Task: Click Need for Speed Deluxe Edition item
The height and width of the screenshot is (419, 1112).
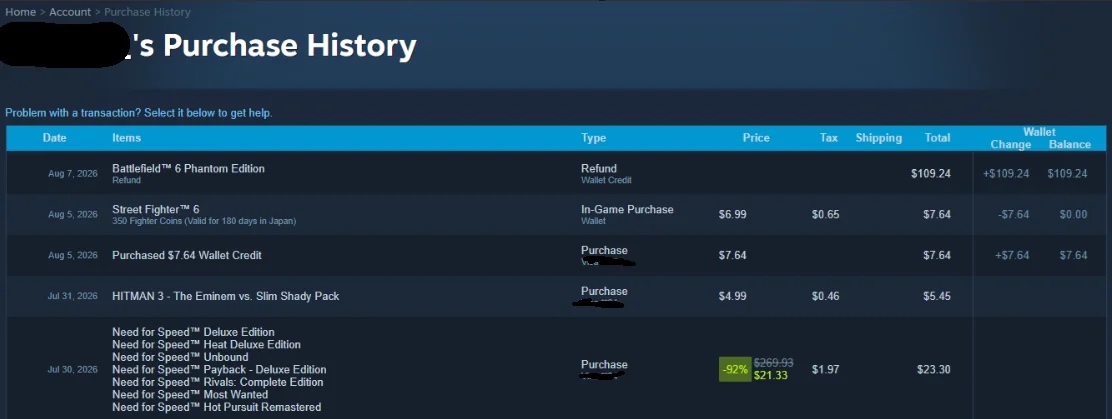Action: pos(193,332)
